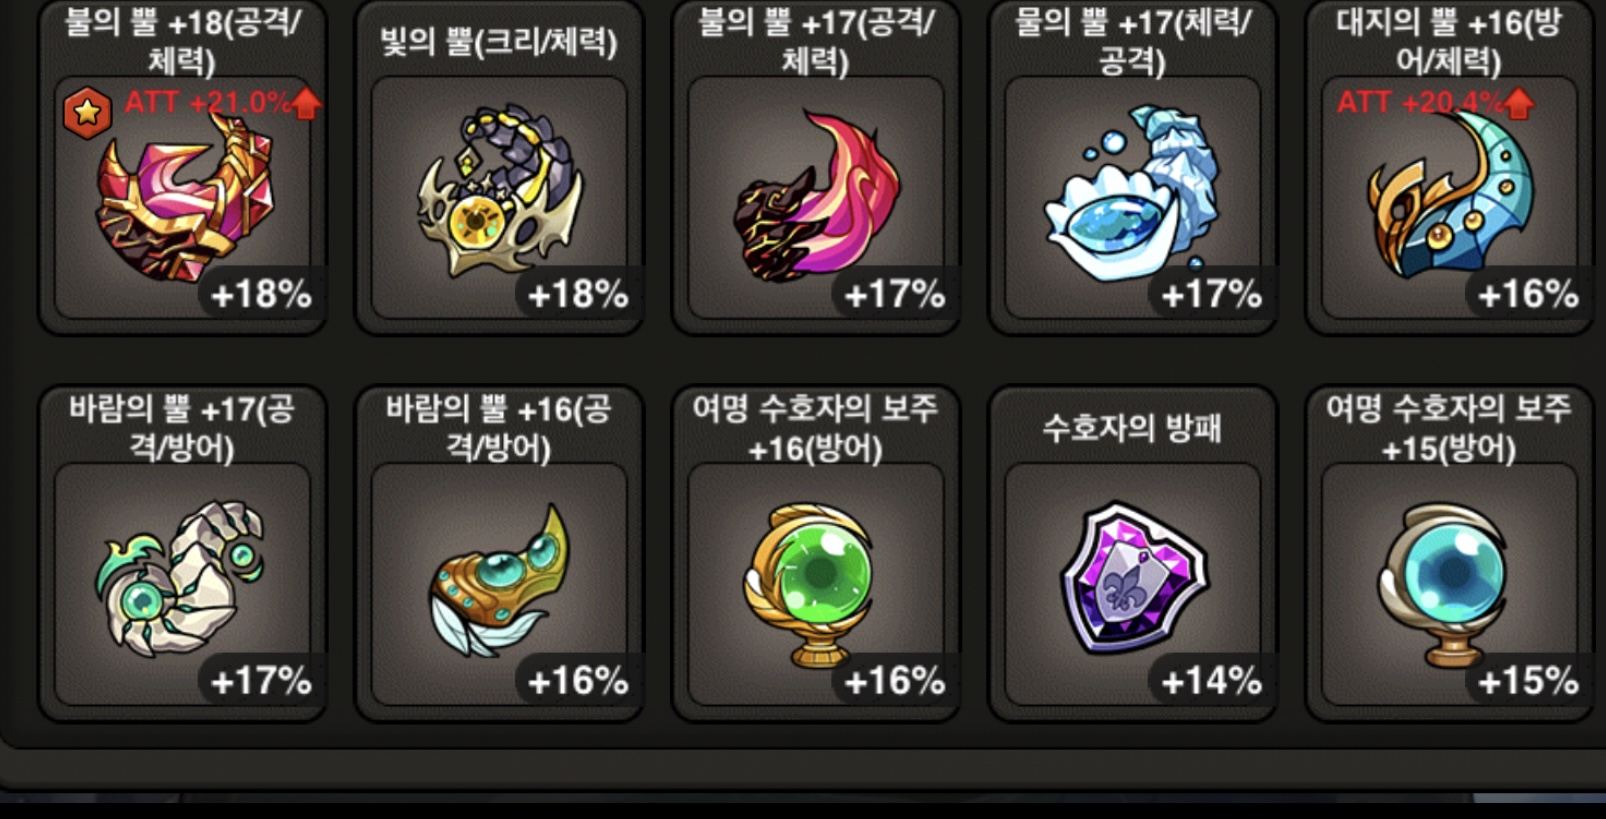
Task: Select the purple guardian's shield
Action: pyautogui.click(x=1133, y=585)
